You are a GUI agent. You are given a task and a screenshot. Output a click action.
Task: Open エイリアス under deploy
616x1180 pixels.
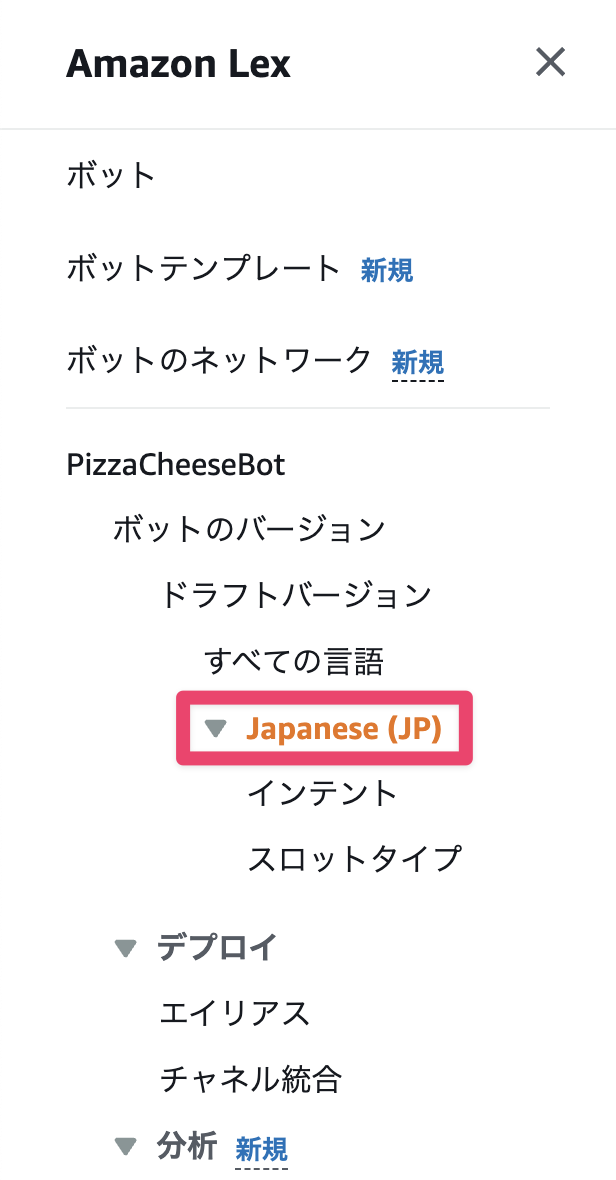tap(234, 1014)
